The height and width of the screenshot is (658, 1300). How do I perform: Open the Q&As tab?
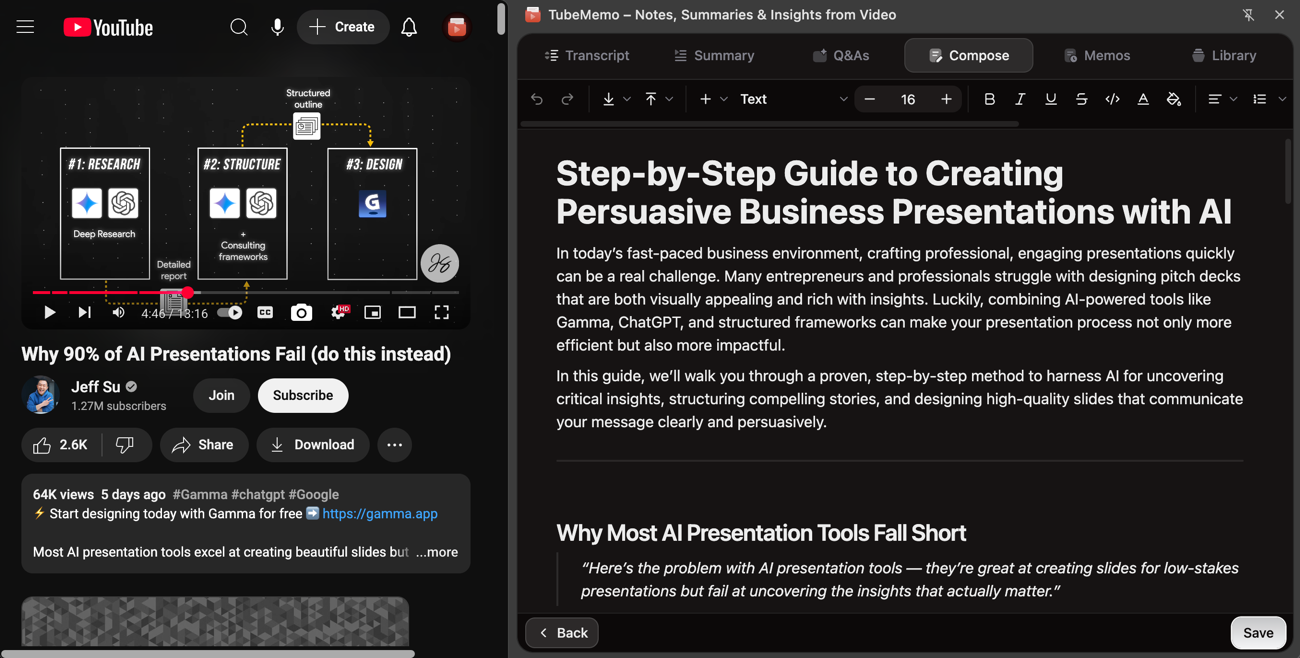pyautogui.click(x=841, y=56)
